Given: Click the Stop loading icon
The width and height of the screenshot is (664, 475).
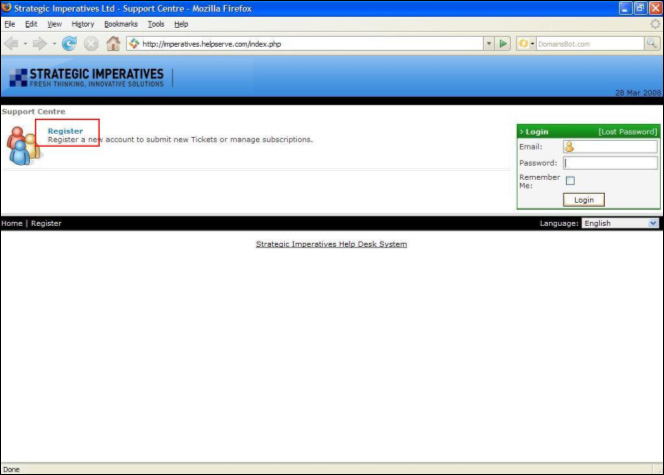Looking at the screenshot, I should pos(91,44).
